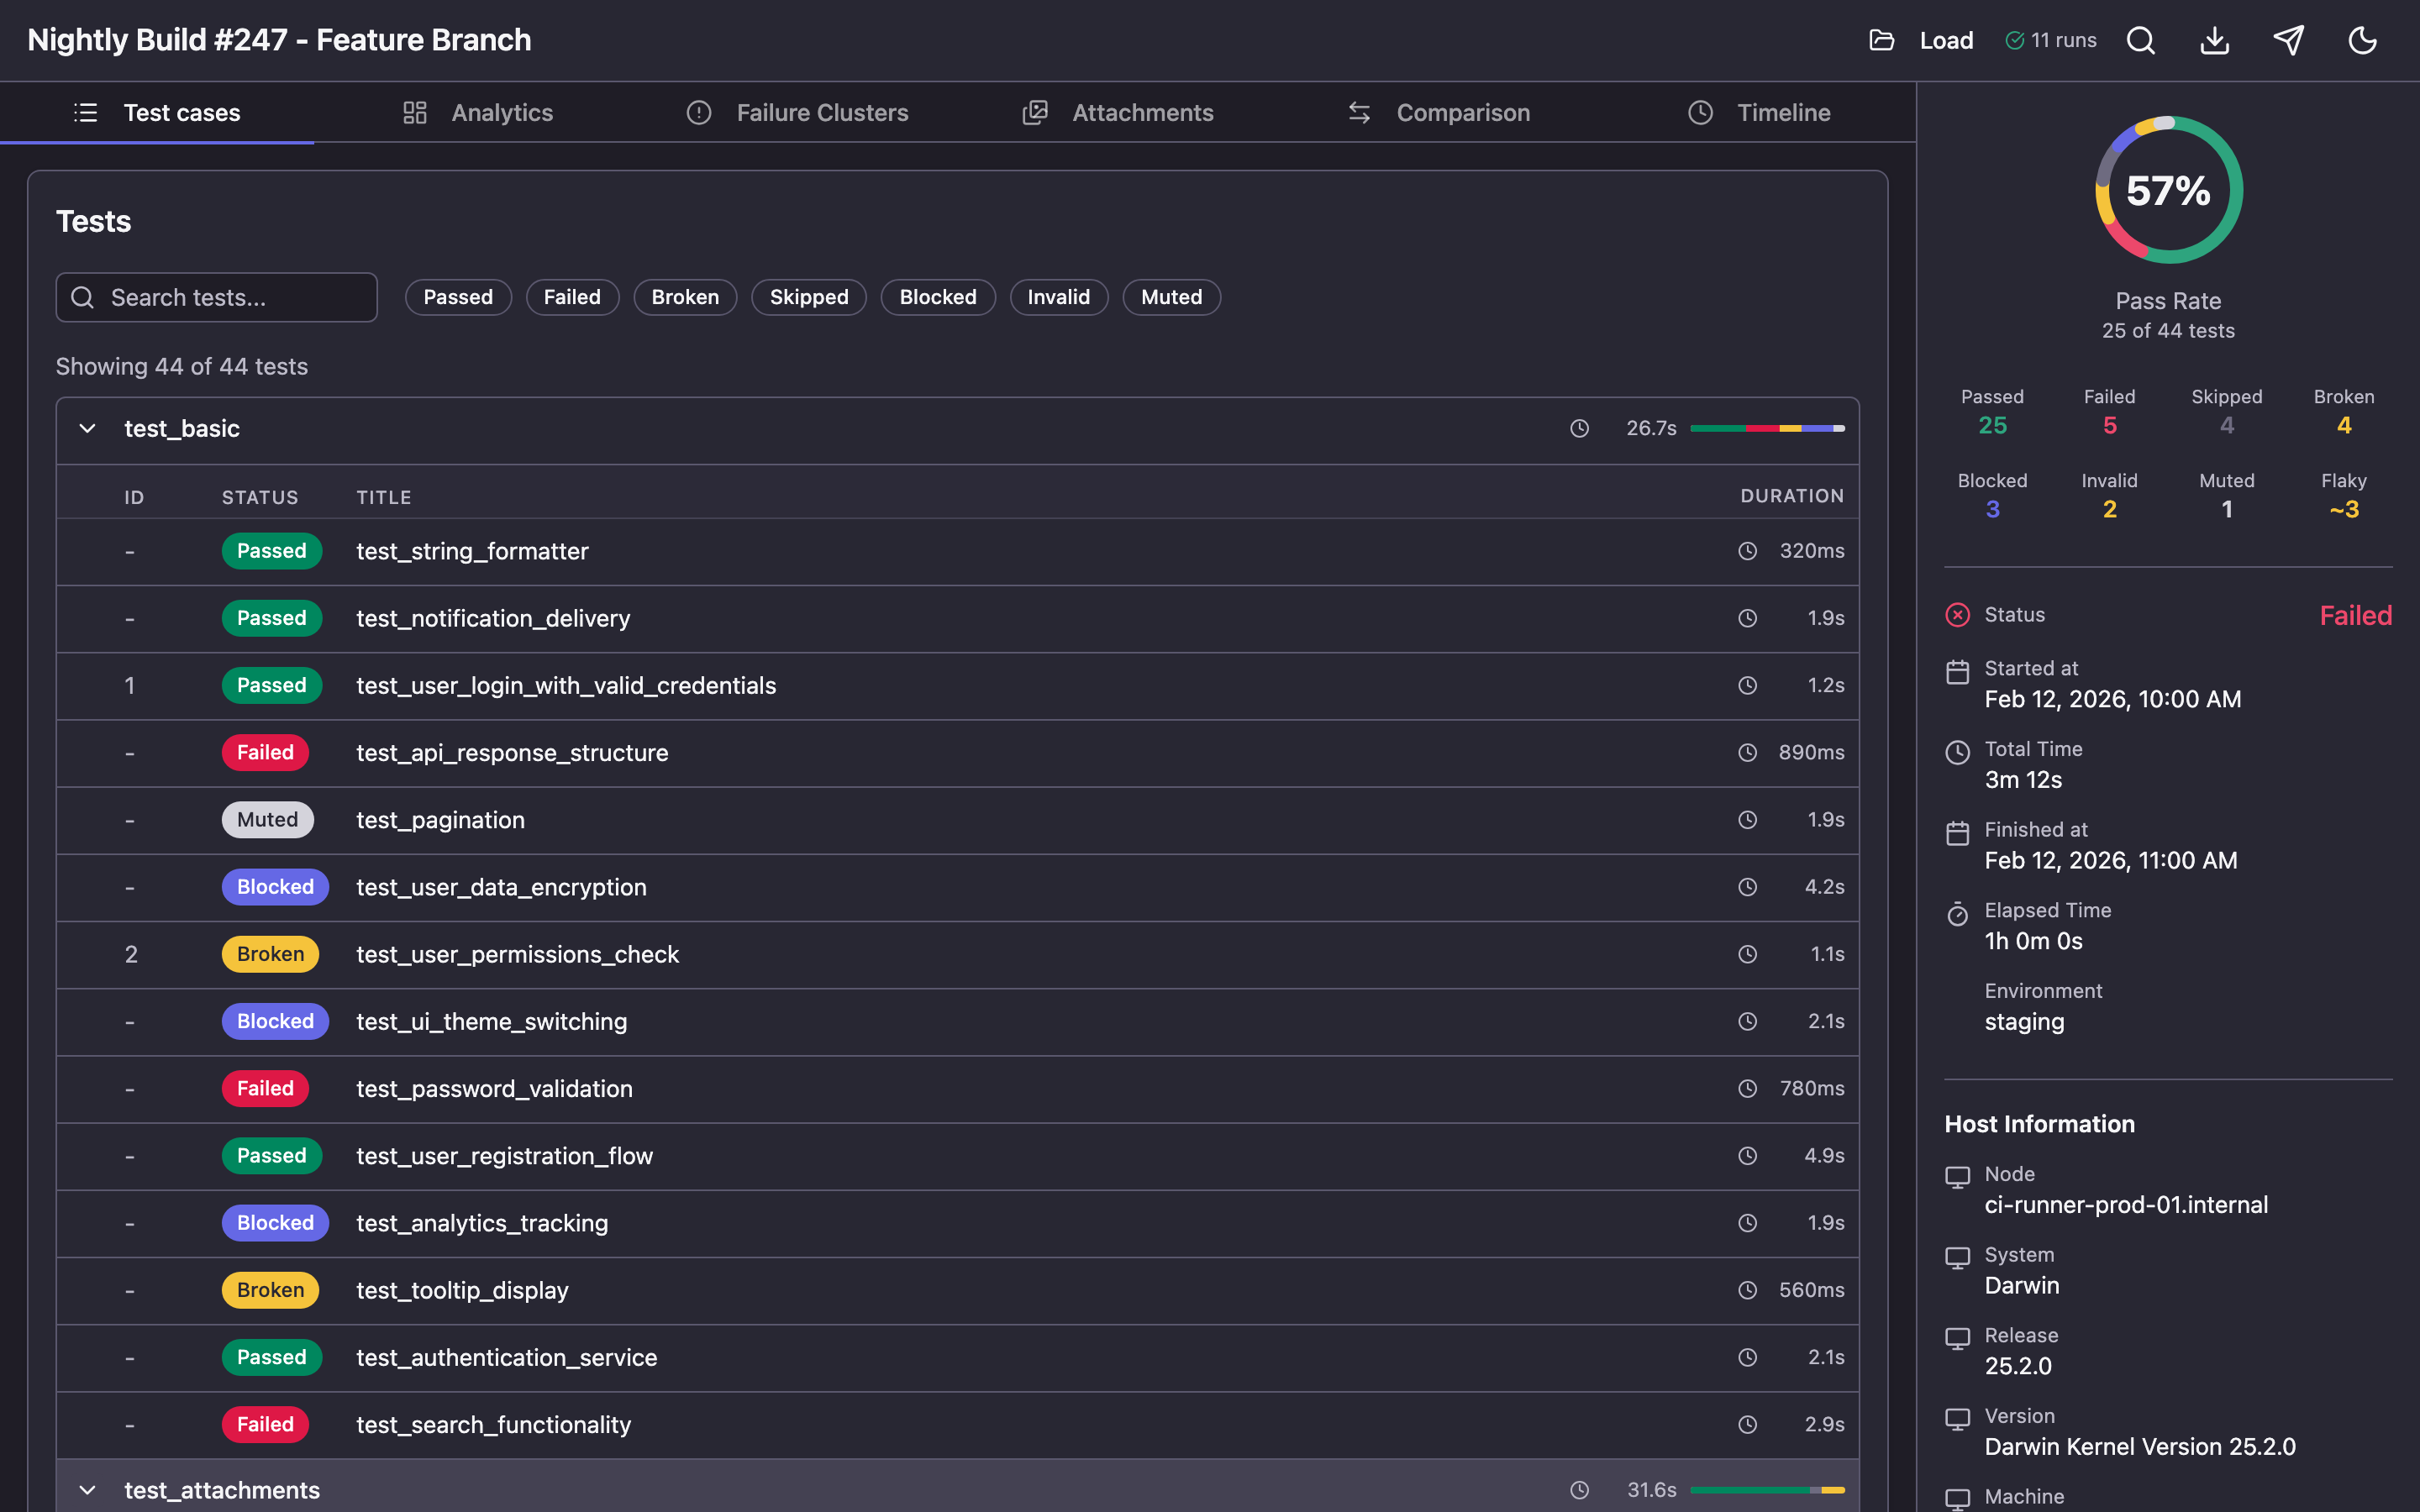Viewport: 2420px width, 1512px height.
Task: Toggle the Blocked filter chip
Action: click(x=937, y=297)
